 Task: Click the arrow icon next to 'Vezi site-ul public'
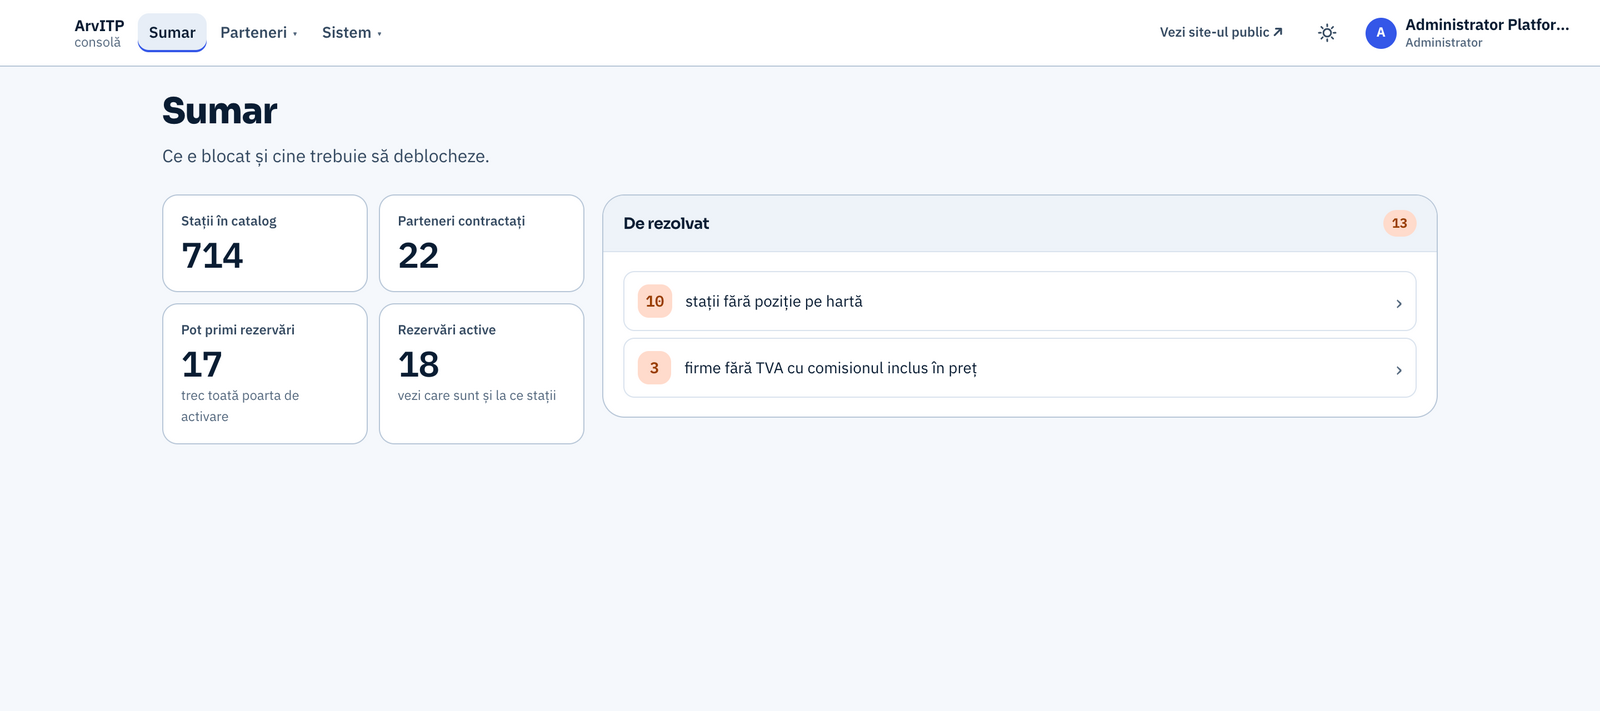coord(1278,32)
